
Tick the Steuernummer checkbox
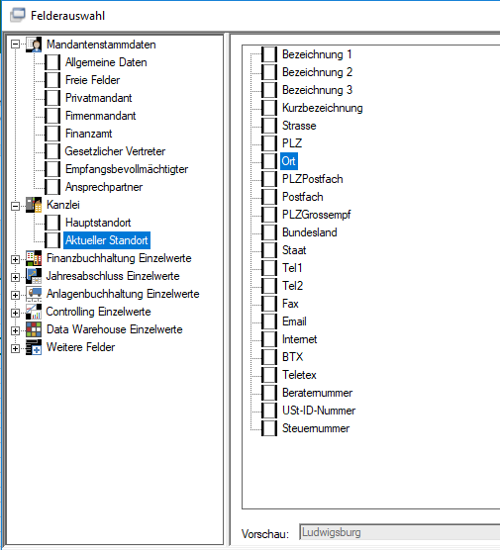pyautogui.click(x=269, y=428)
